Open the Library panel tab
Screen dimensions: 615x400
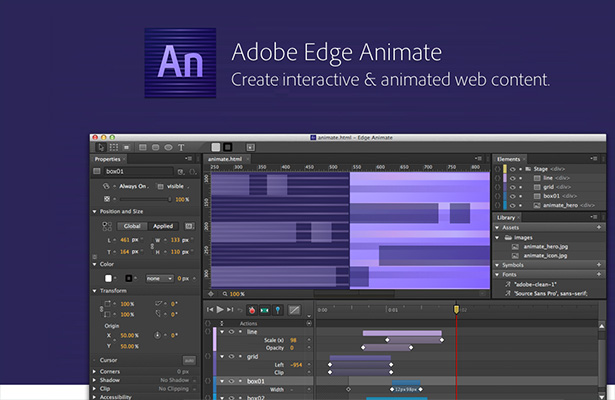coord(507,217)
